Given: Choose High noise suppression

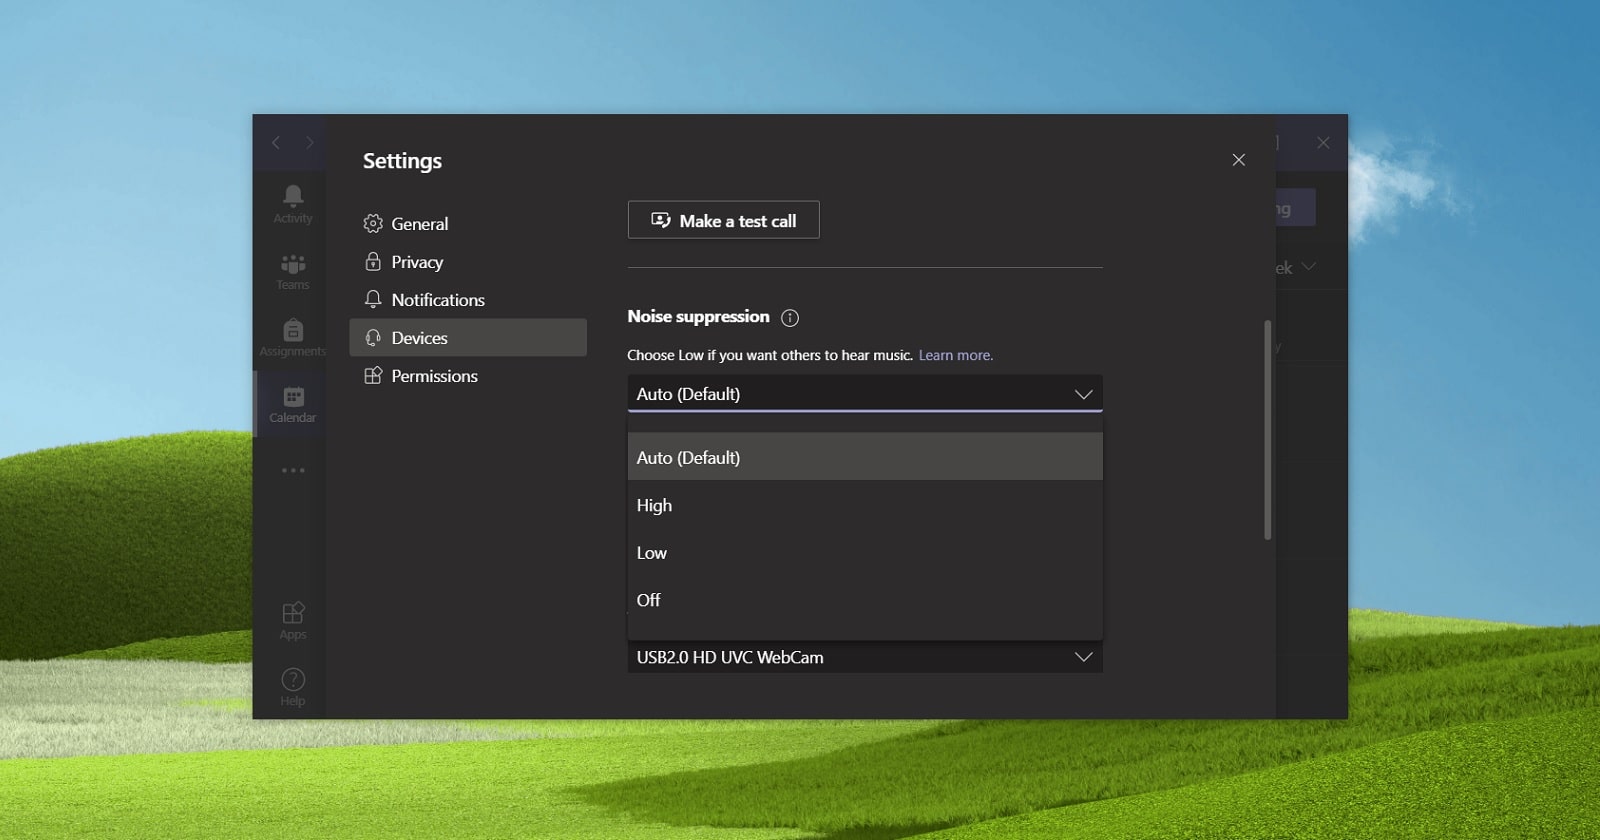Looking at the screenshot, I should pos(865,505).
